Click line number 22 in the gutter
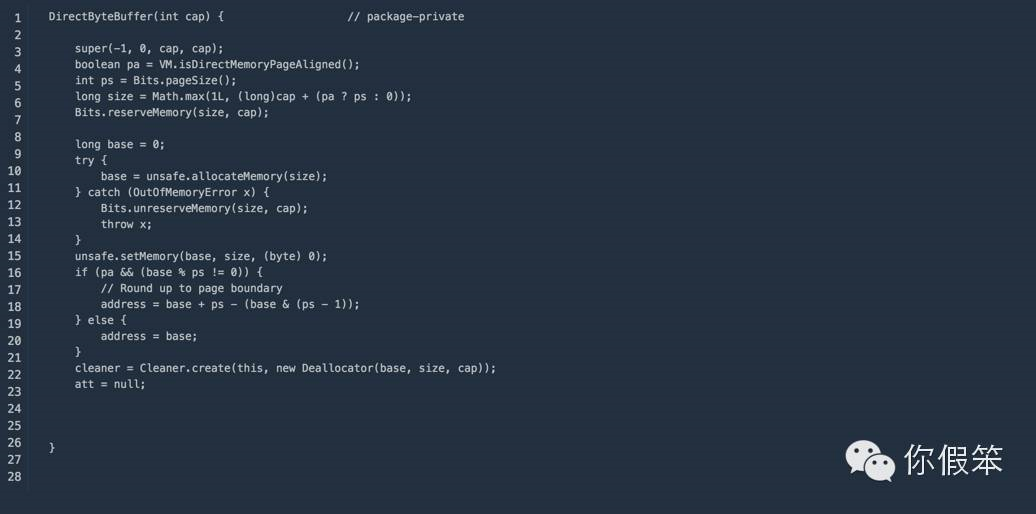The image size is (1036, 514). coord(15,375)
